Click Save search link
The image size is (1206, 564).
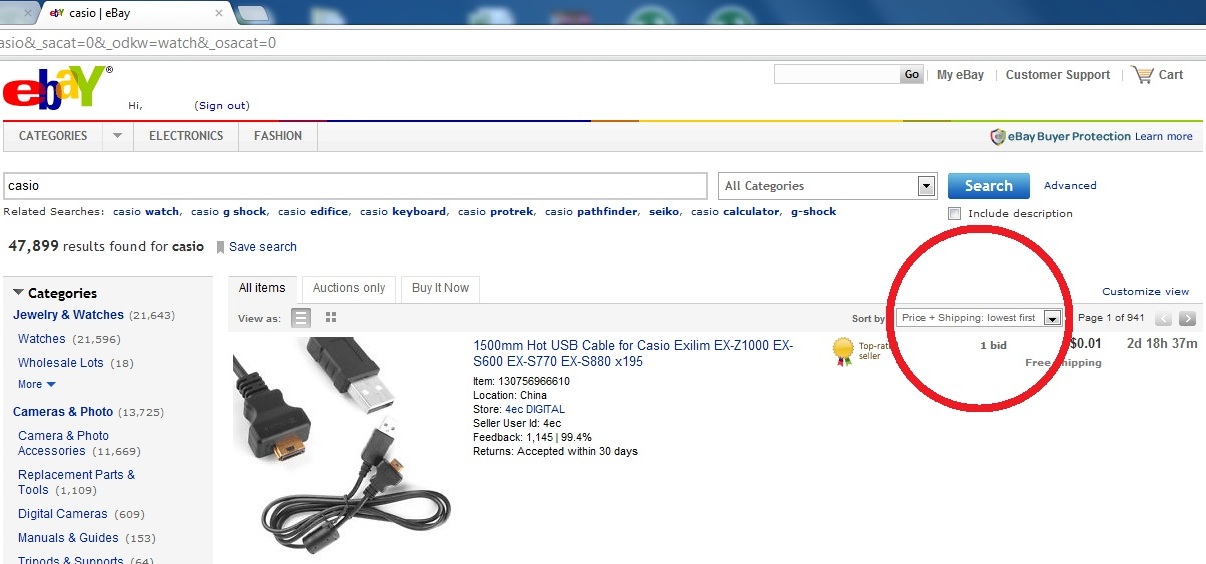tap(263, 247)
